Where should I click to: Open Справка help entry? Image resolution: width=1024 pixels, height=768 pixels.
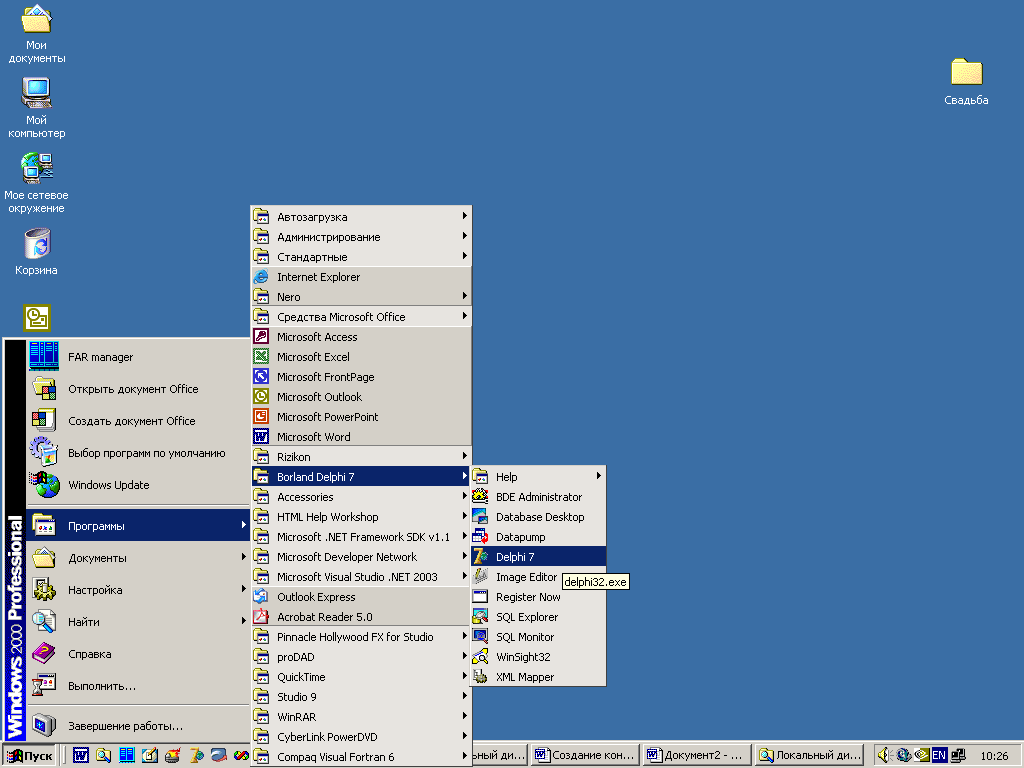(x=138, y=653)
